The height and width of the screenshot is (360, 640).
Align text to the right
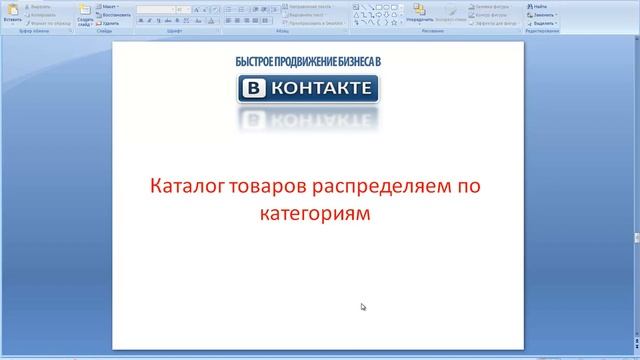coord(246,20)
